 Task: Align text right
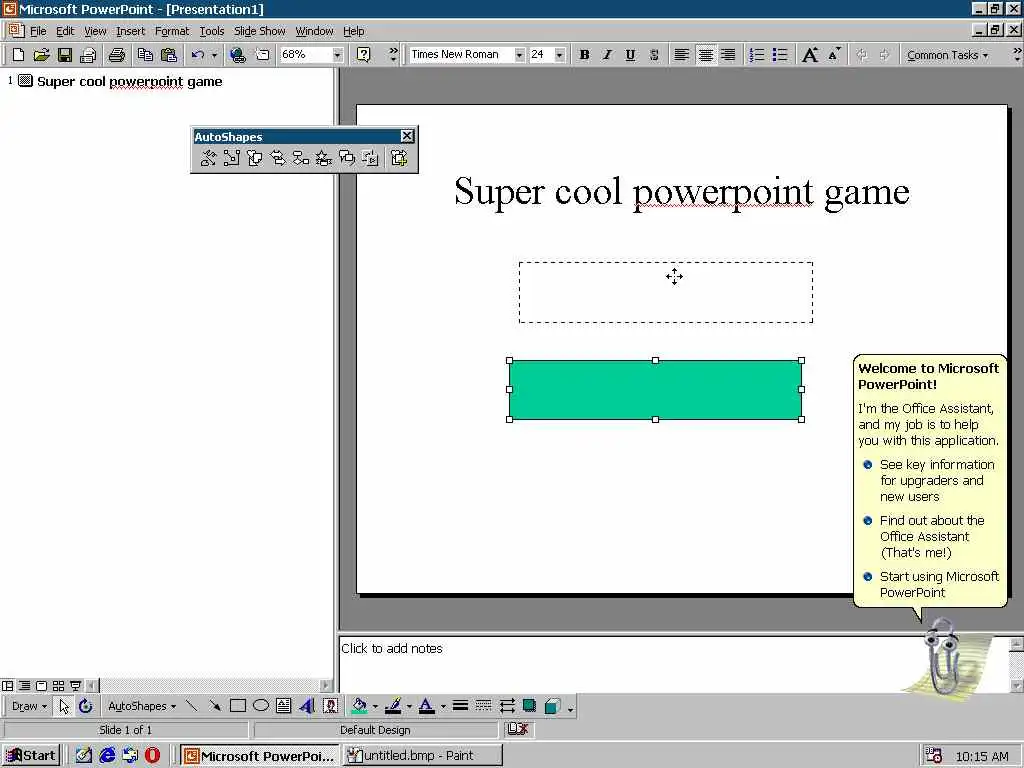[728, 55]
